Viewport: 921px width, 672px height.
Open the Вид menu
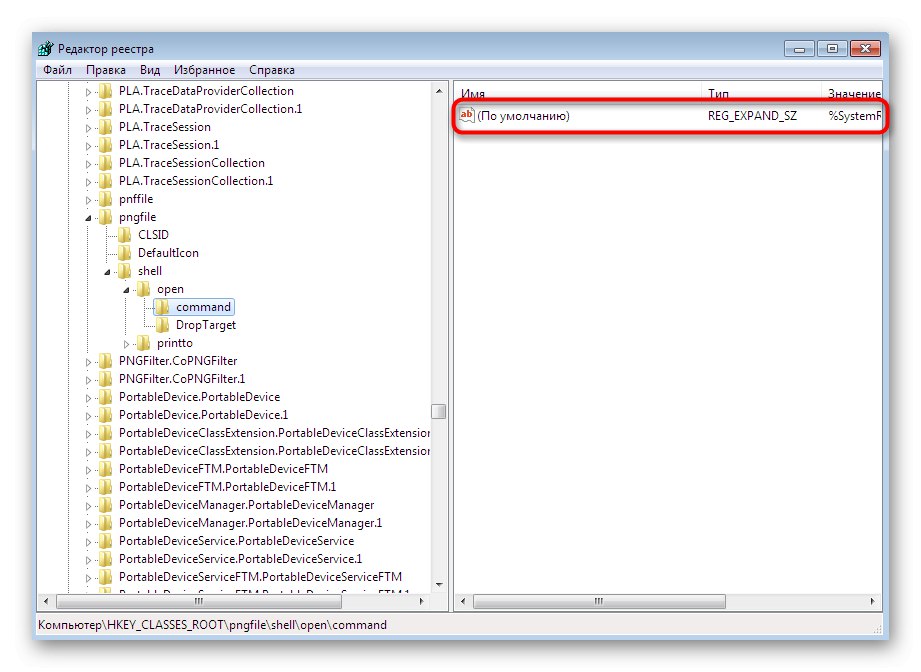coord(150,70)
